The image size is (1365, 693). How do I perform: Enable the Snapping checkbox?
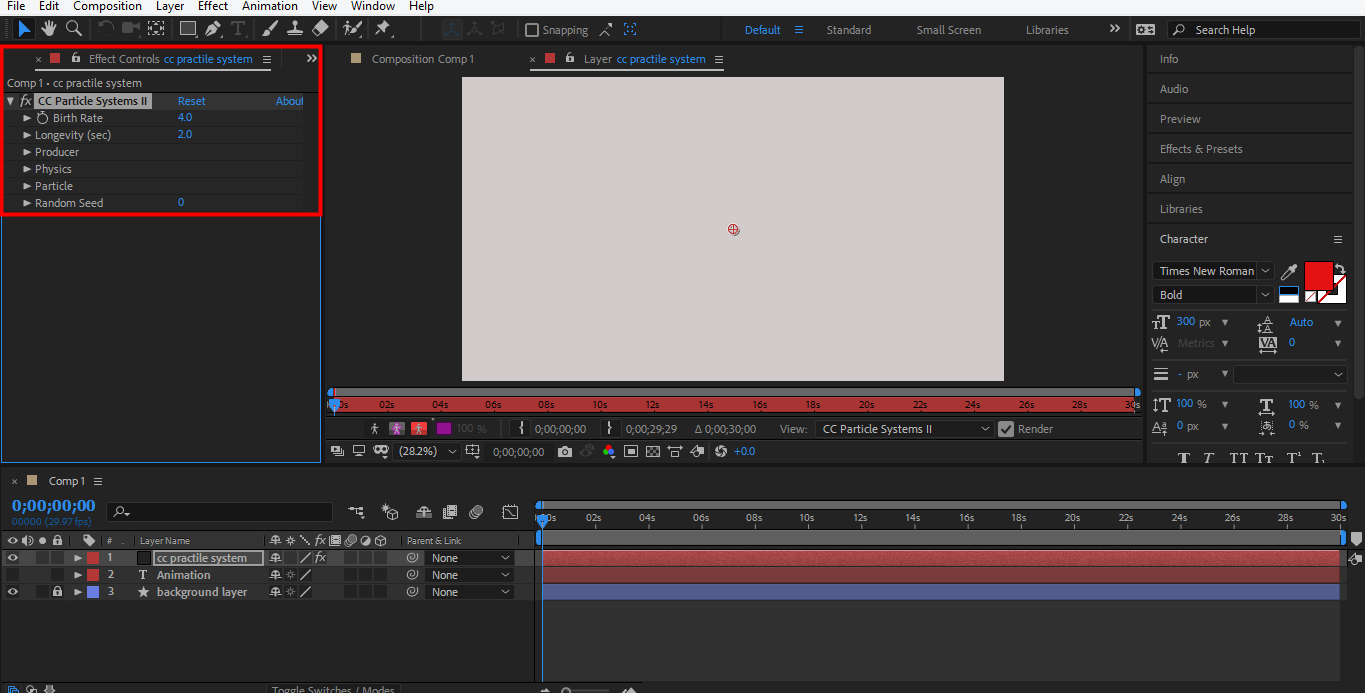pyautogui.click(x=532, y=30)
